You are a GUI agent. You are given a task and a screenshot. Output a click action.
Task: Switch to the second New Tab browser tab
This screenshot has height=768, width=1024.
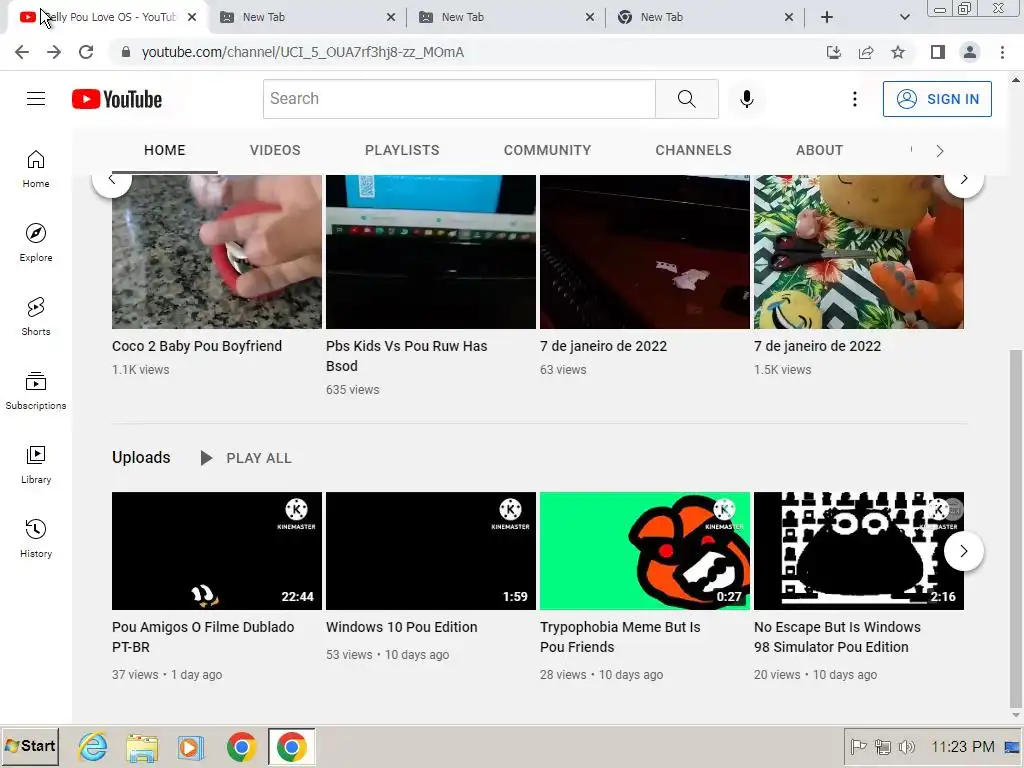coord(505,17)
